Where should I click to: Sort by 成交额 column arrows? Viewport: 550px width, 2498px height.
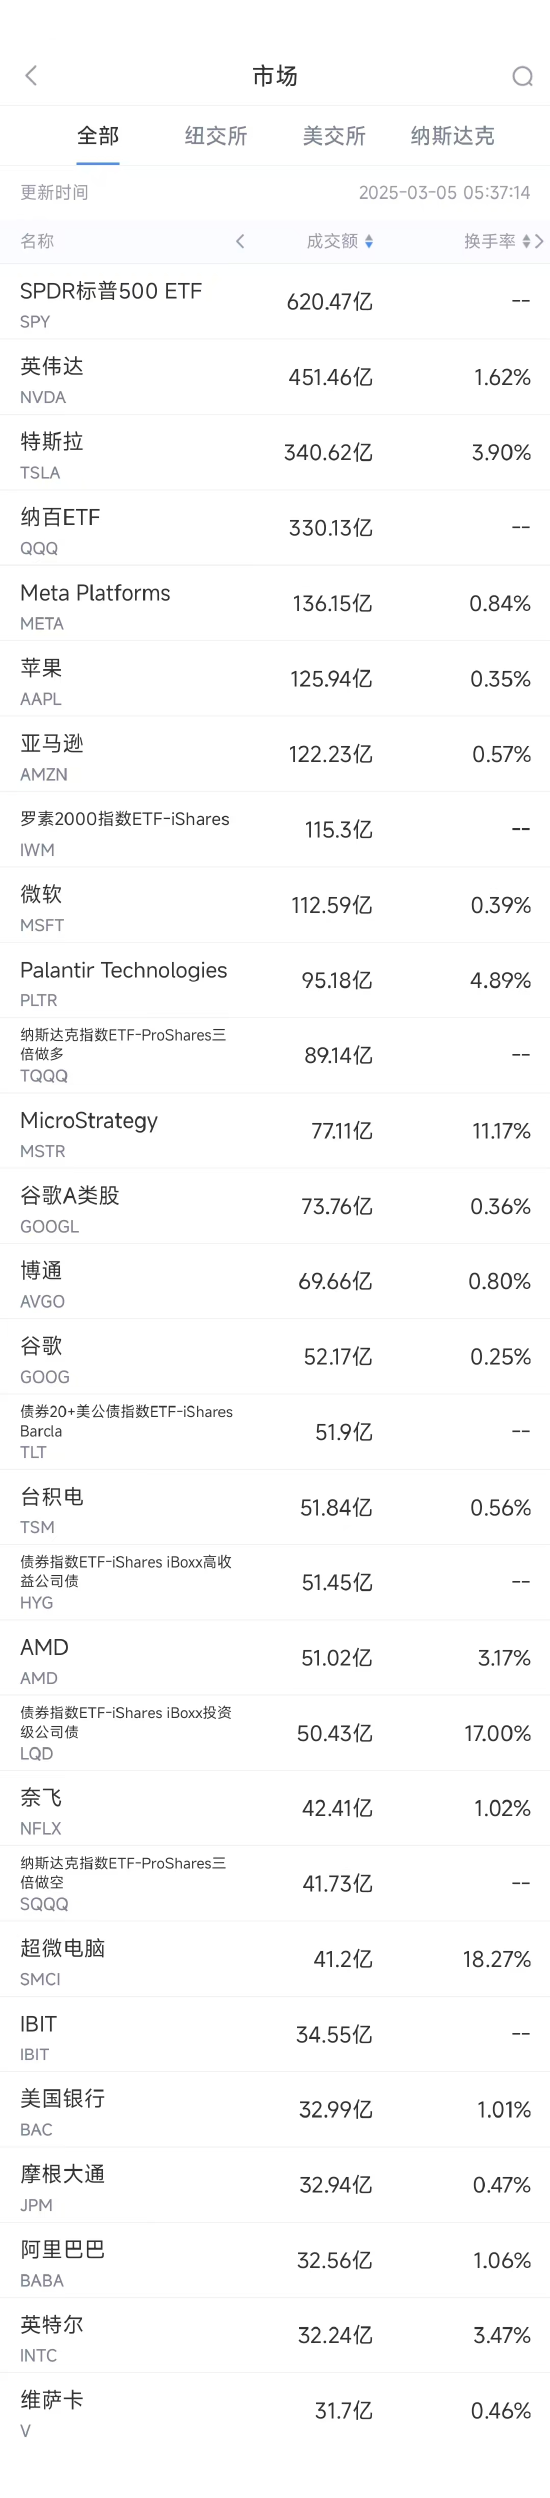coord(369,241)
